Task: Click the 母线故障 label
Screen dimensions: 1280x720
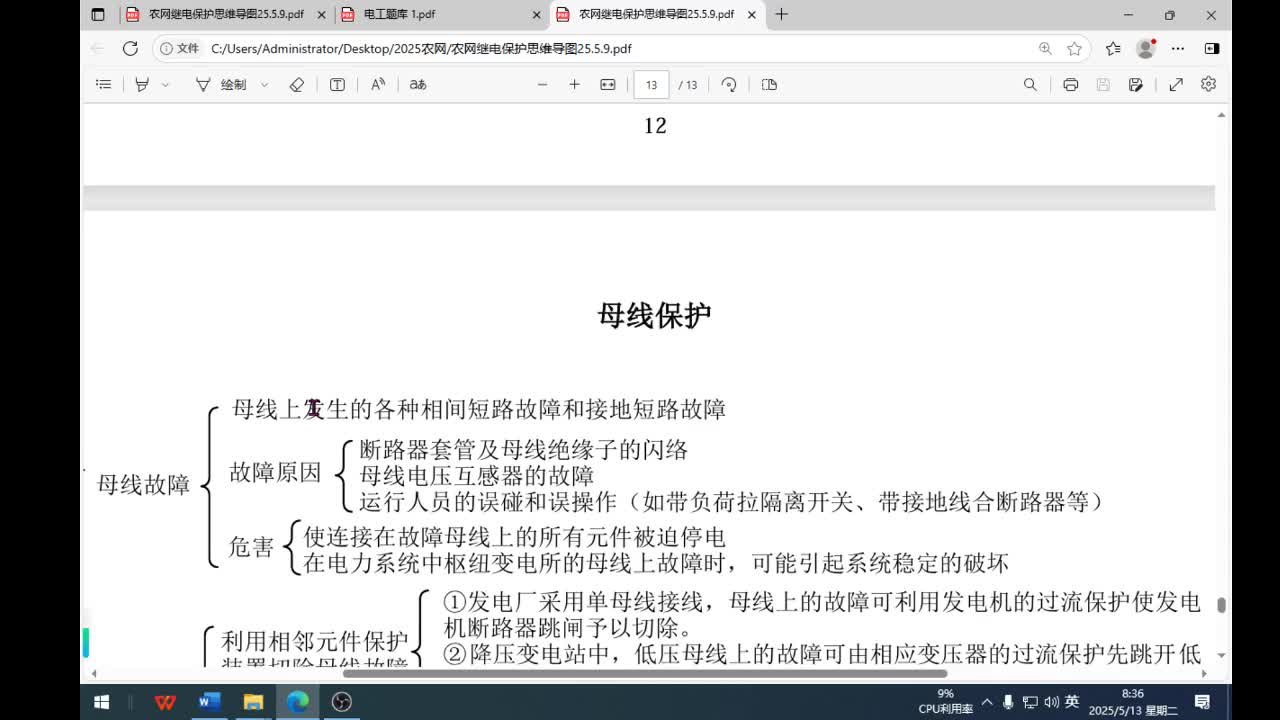Action: point(143,485)
